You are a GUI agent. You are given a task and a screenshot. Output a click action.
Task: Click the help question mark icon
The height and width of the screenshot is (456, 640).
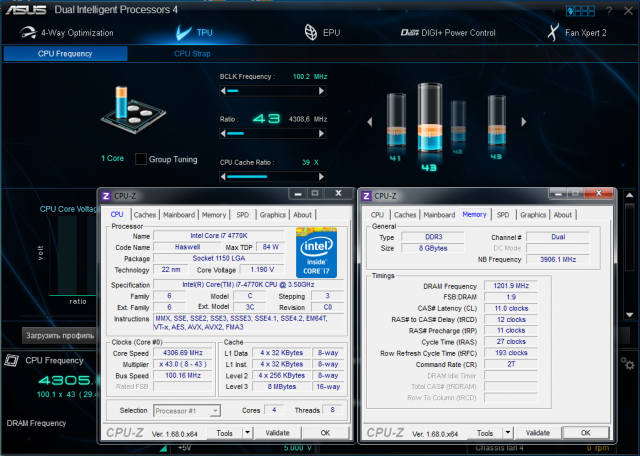coord(609,11)
